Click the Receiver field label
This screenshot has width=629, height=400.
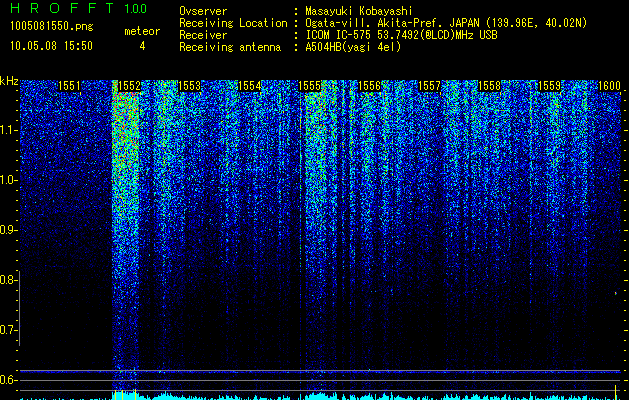pos(203,35)
